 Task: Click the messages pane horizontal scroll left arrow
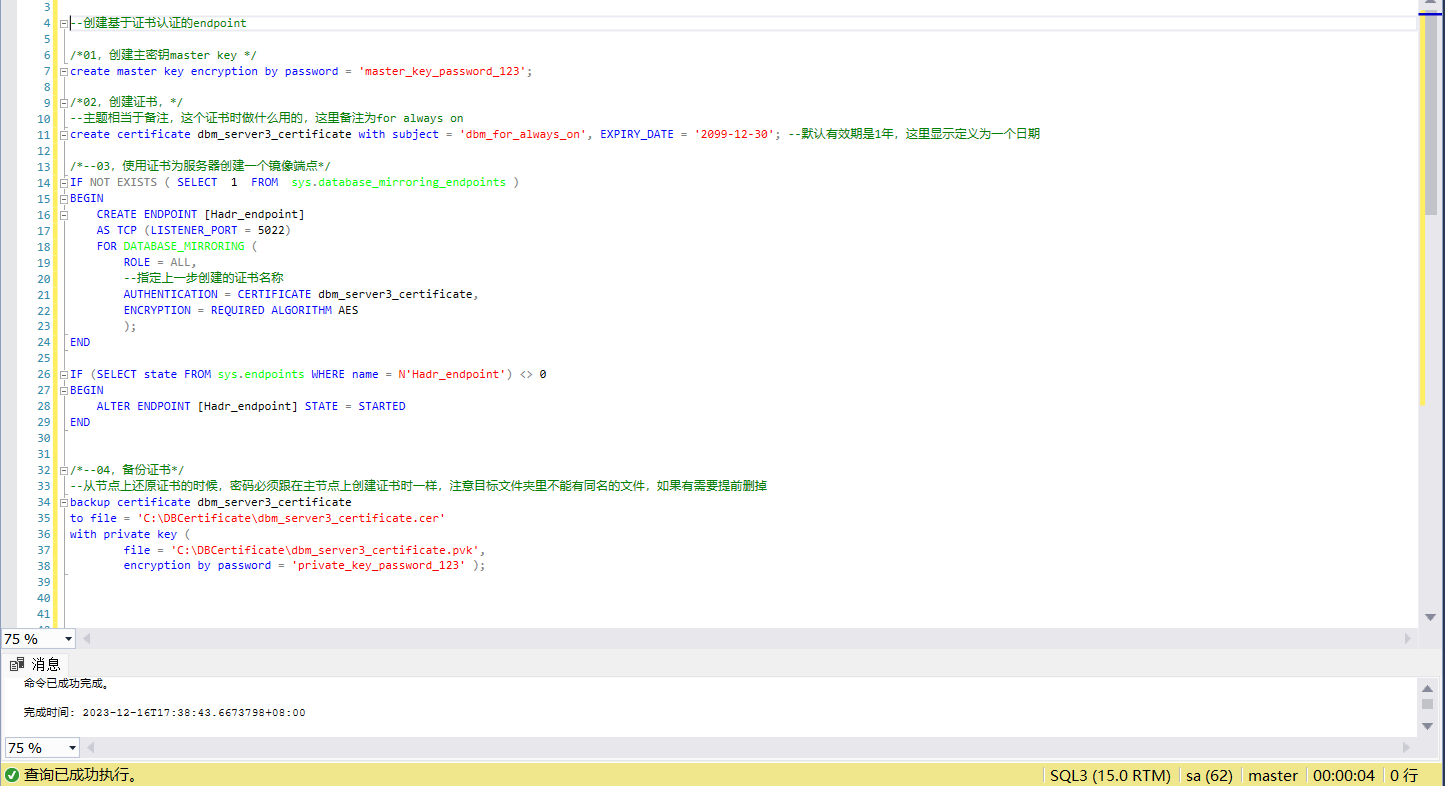click(x=89, y=747)
